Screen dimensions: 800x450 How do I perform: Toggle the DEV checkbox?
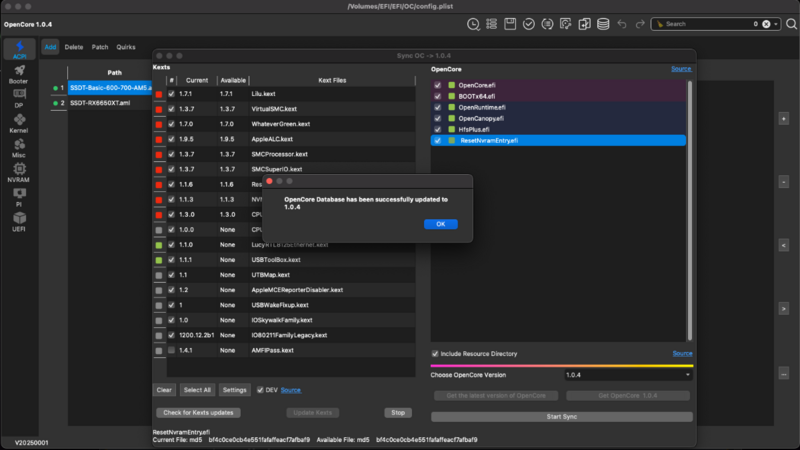261,390
